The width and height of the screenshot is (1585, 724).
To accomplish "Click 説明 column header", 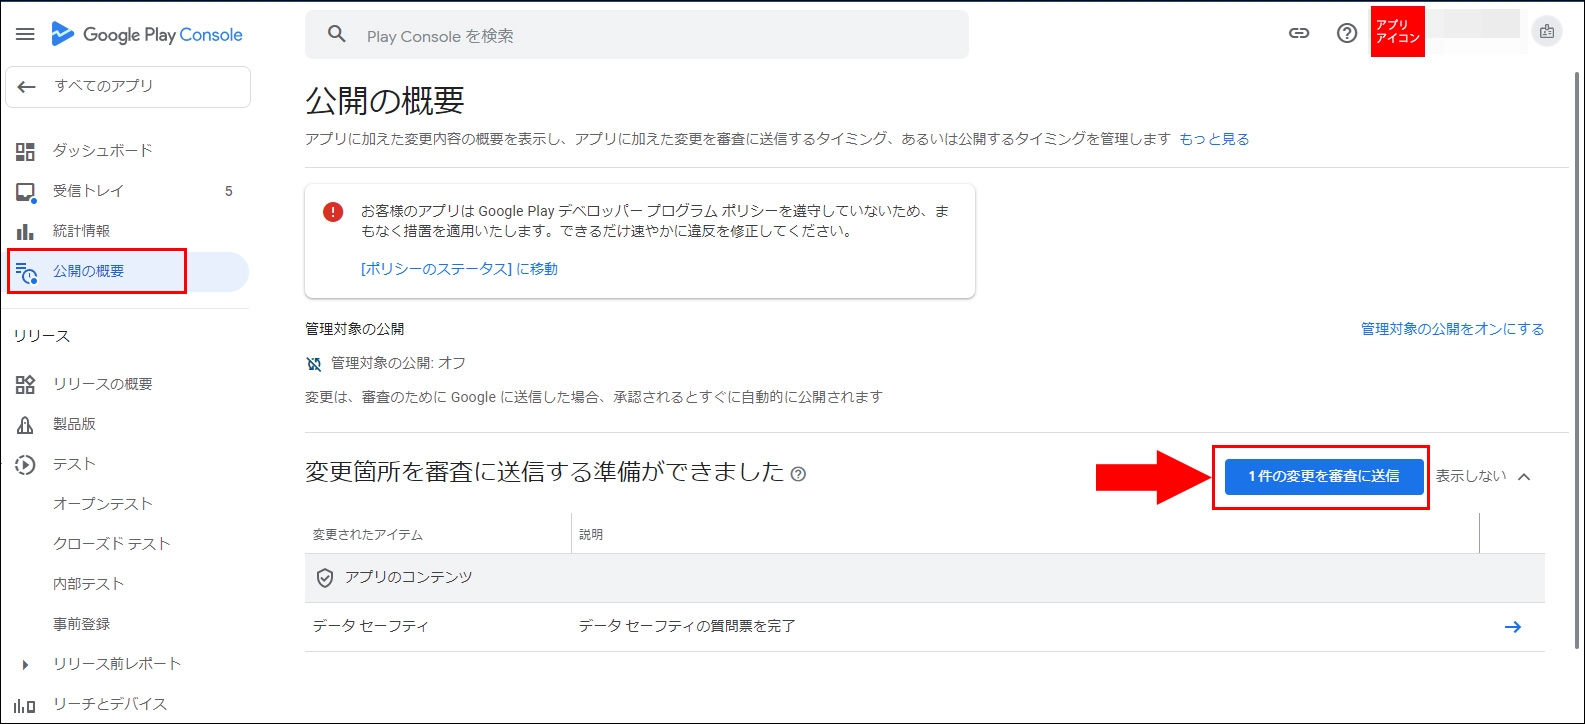I will click(x=591, y=535).
